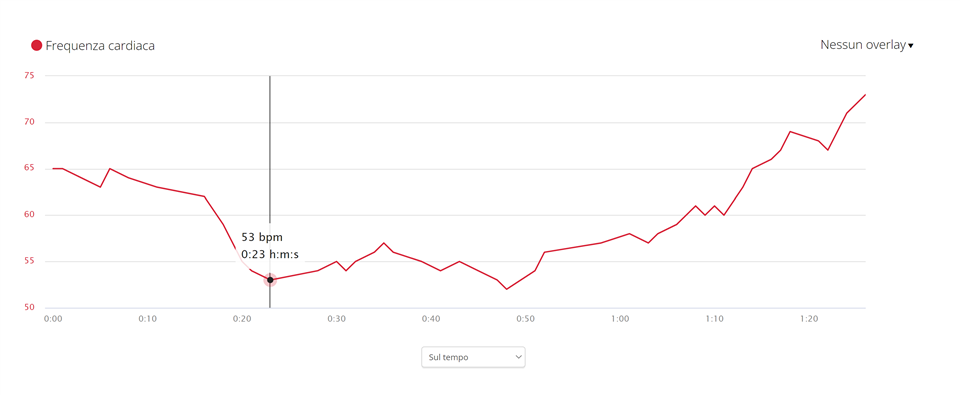Click the chevron in Sul tempo box
The image size is (960, 395).
click(519, 356)
